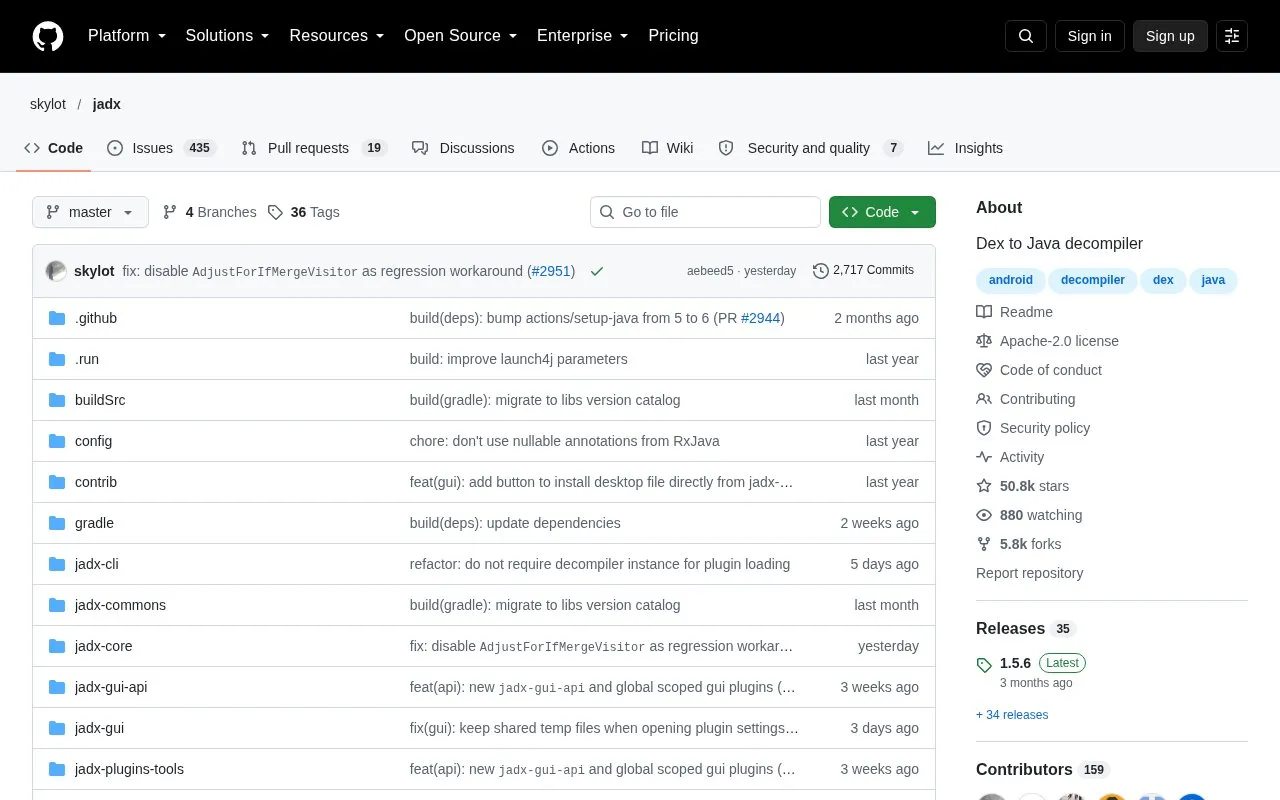Open appearance settings icon in header
The image size is (1280, 800).
click(1232, 36)
